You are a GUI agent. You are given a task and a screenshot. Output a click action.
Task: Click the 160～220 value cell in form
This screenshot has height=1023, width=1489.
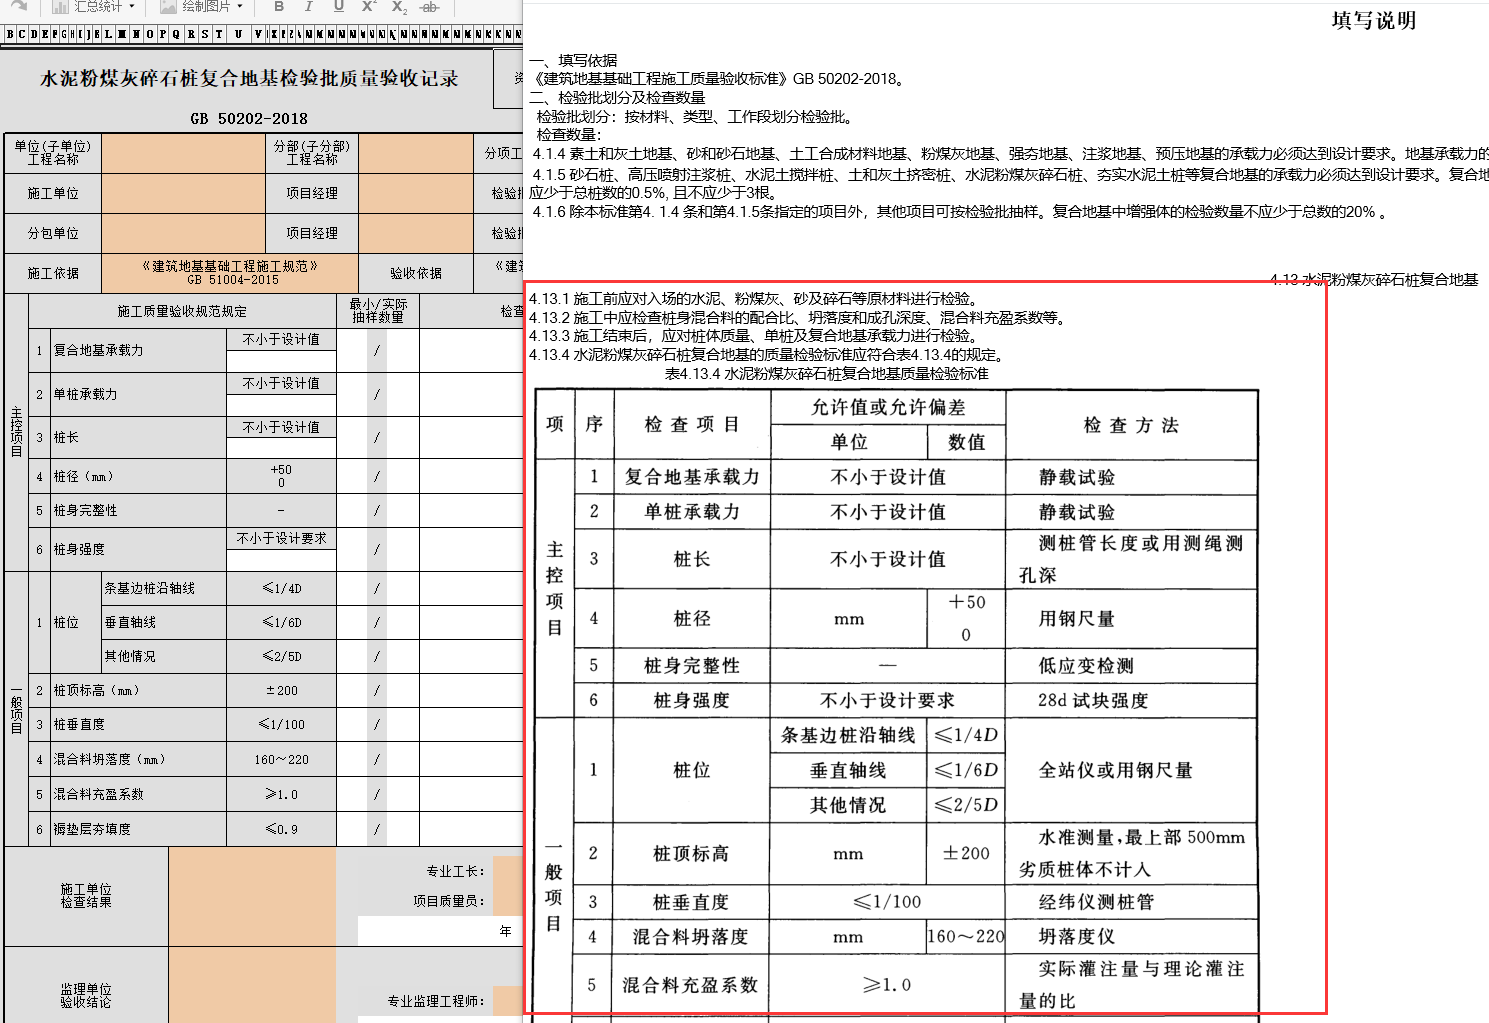click(x=281, y=759)
